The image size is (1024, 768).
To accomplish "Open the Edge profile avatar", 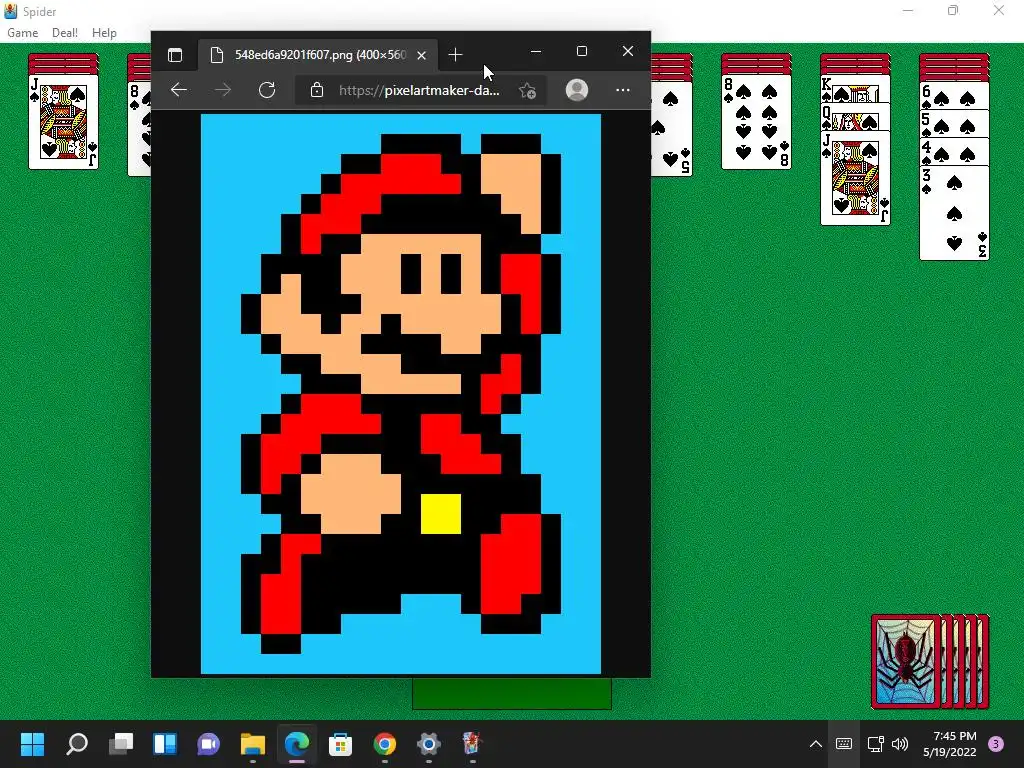I will (577, 90).
